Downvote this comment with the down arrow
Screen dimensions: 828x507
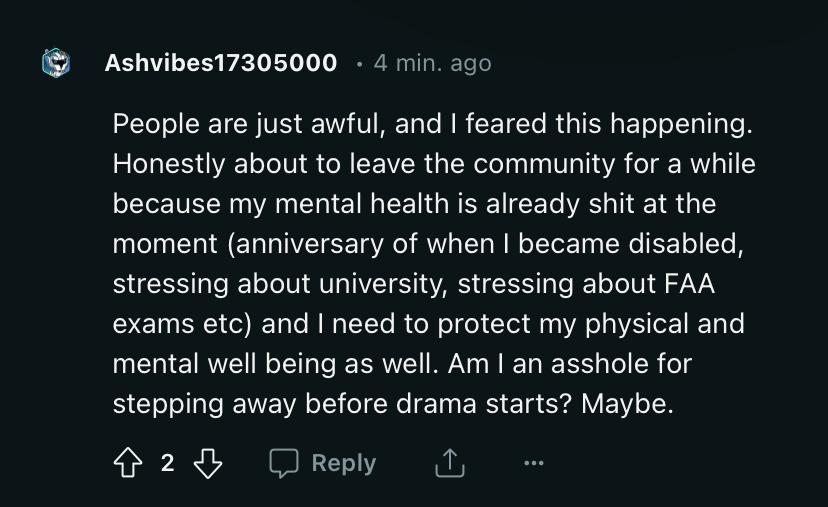click(x=206, y=463)
